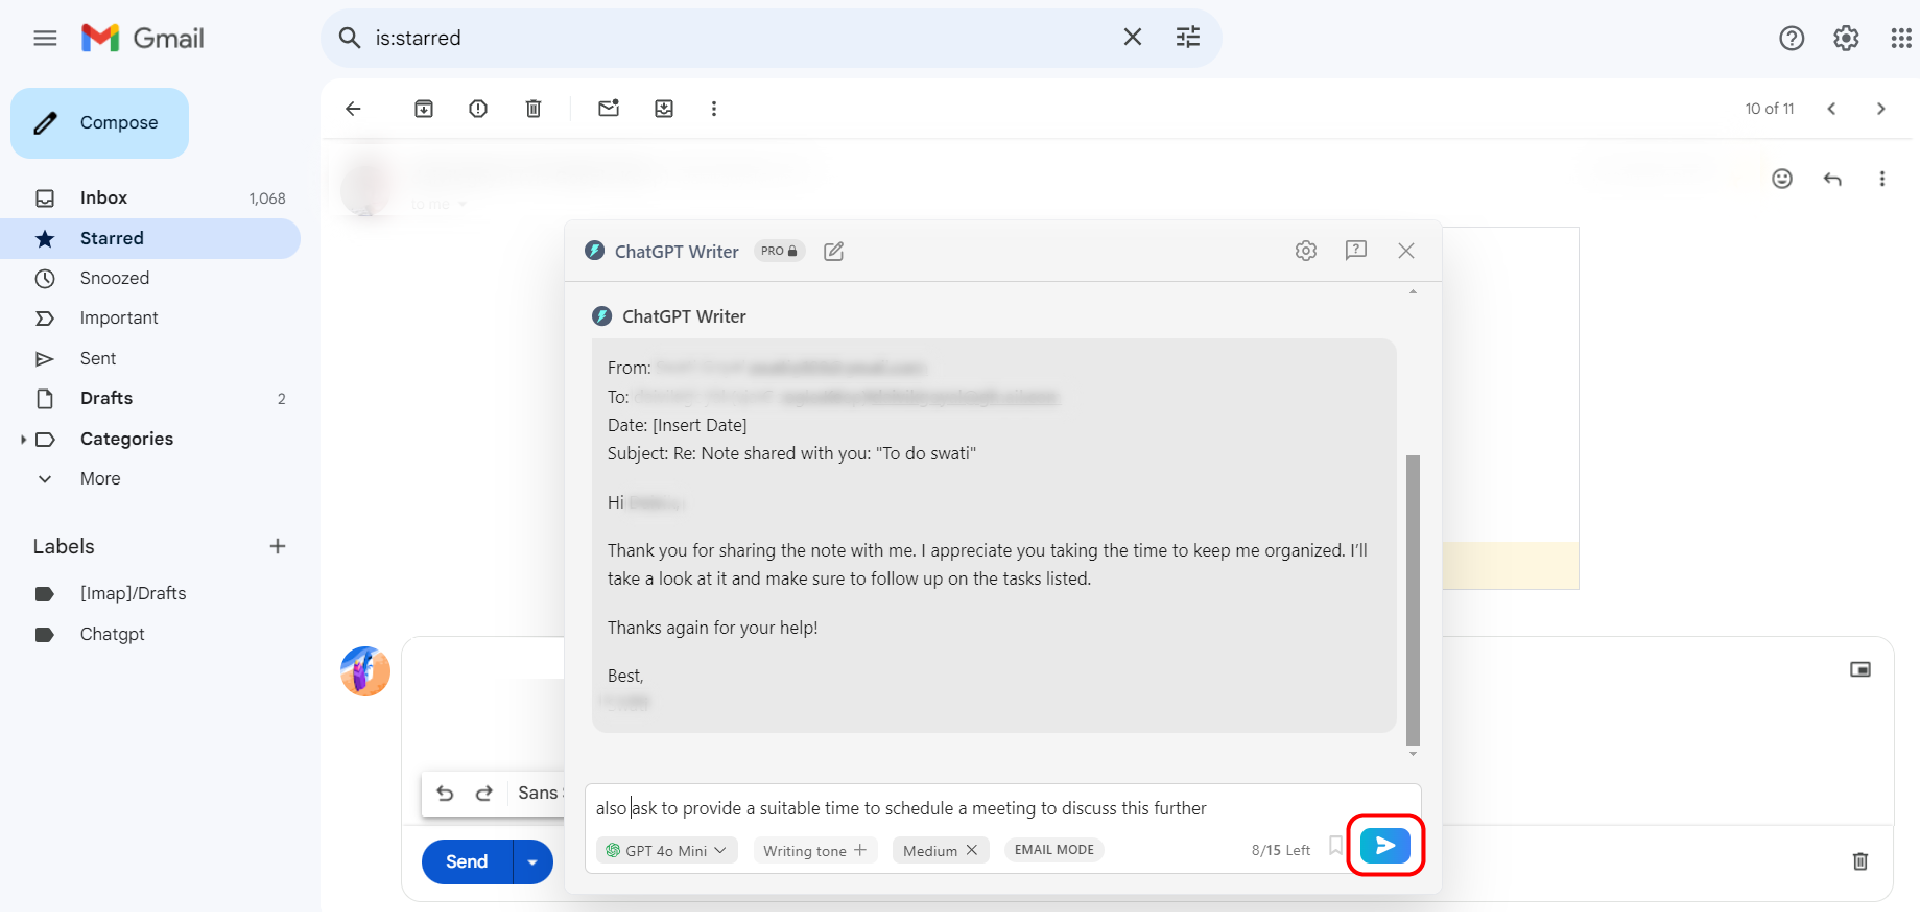
Task: Click the ChatGPT Writer scrollbar
Action: (1413, 600)
